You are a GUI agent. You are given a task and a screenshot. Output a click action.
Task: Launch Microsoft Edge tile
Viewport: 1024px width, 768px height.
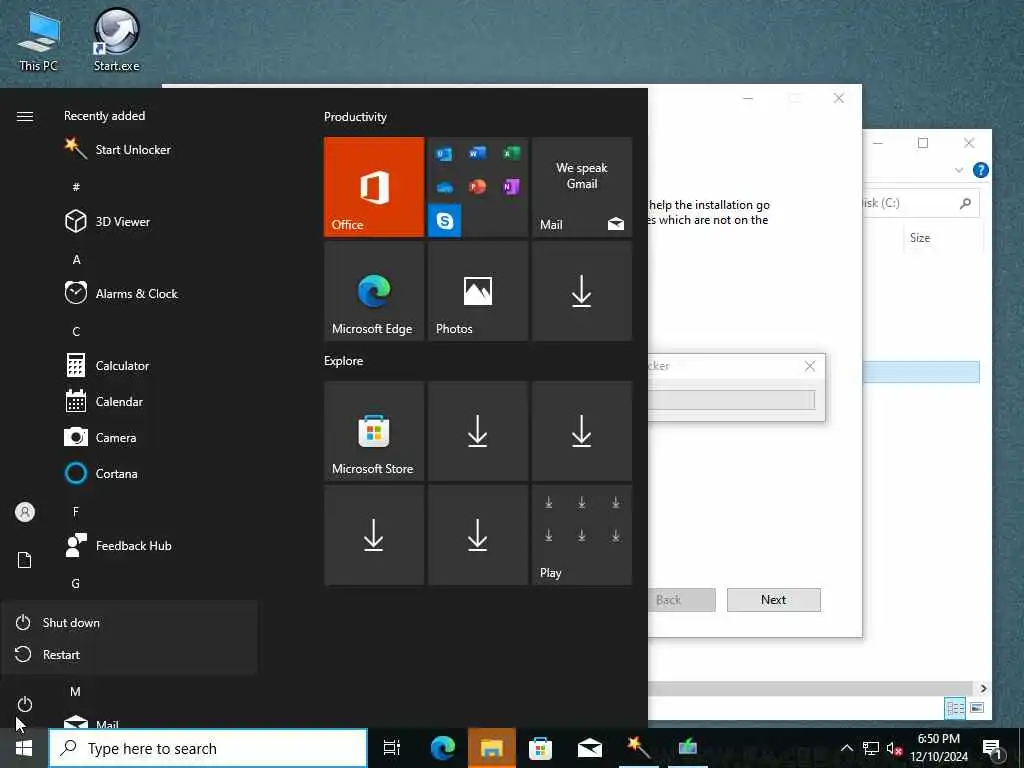coord(374,291)
